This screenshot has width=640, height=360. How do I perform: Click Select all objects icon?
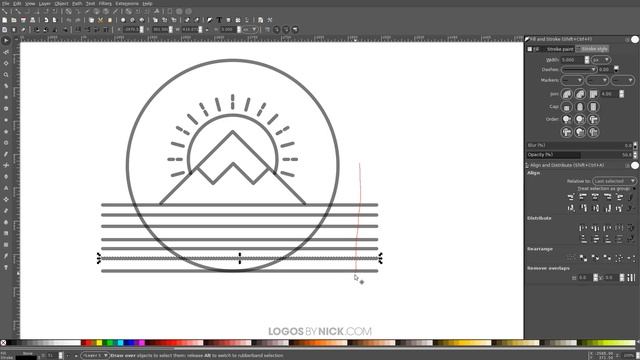(4, 29)
